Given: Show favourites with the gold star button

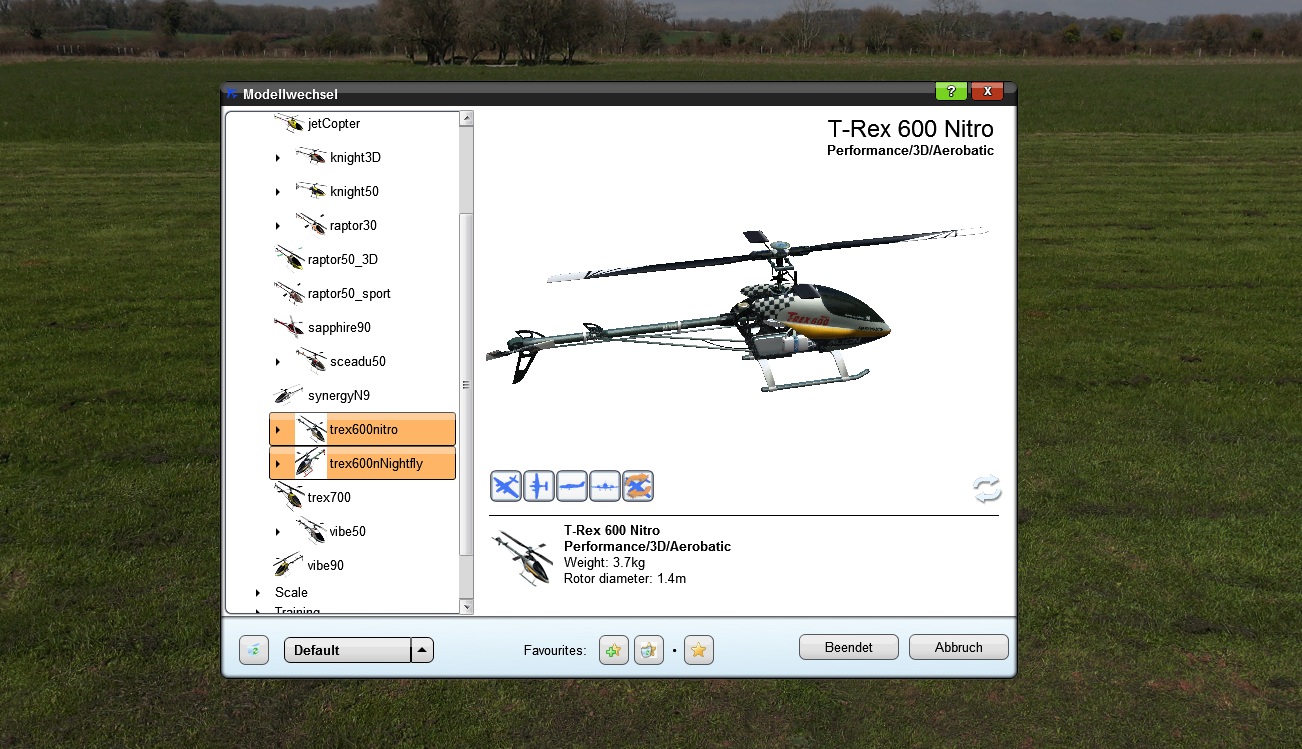Looking at the screenshot, I should pos(699,650).
